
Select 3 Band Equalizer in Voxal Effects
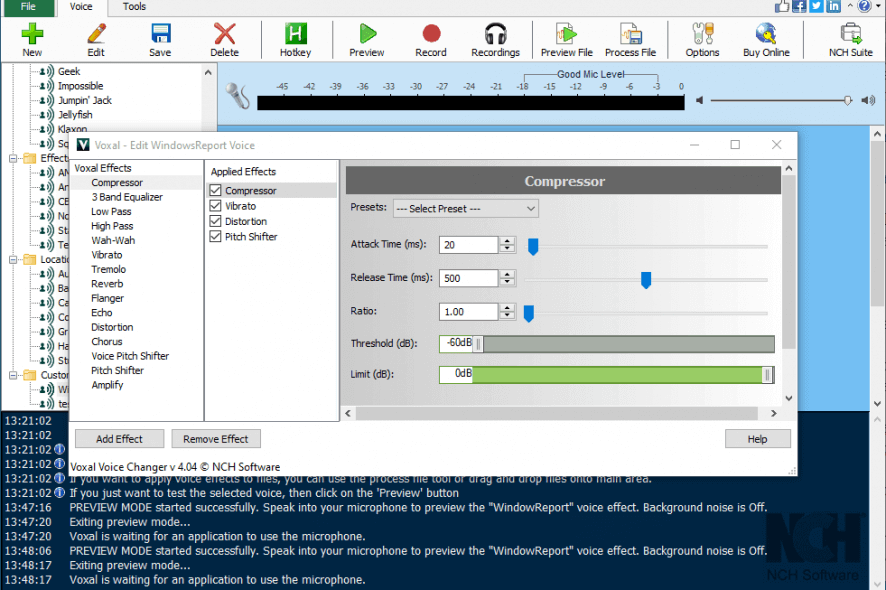point(127,197)
